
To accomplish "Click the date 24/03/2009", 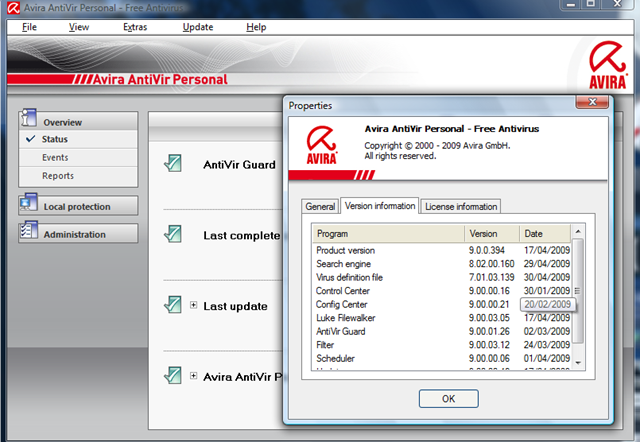I will click(547, 344).
